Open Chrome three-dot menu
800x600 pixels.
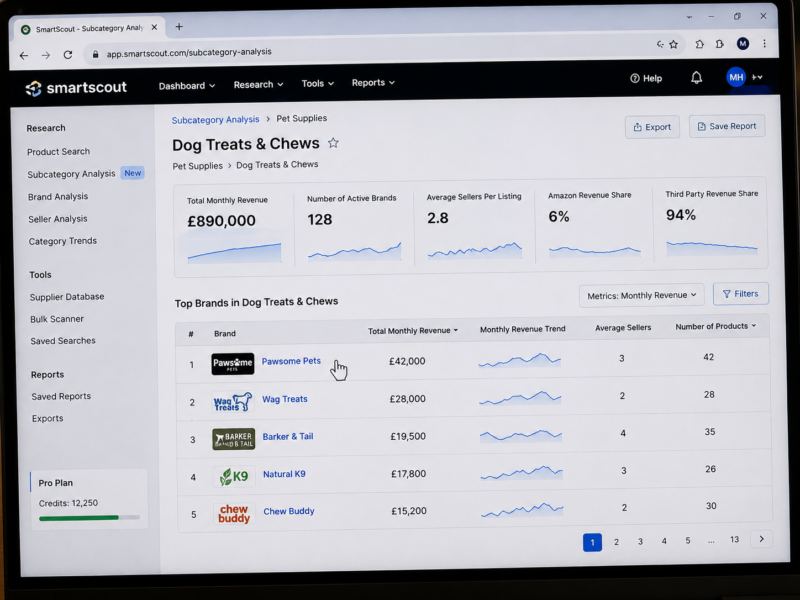coord(764,43)
